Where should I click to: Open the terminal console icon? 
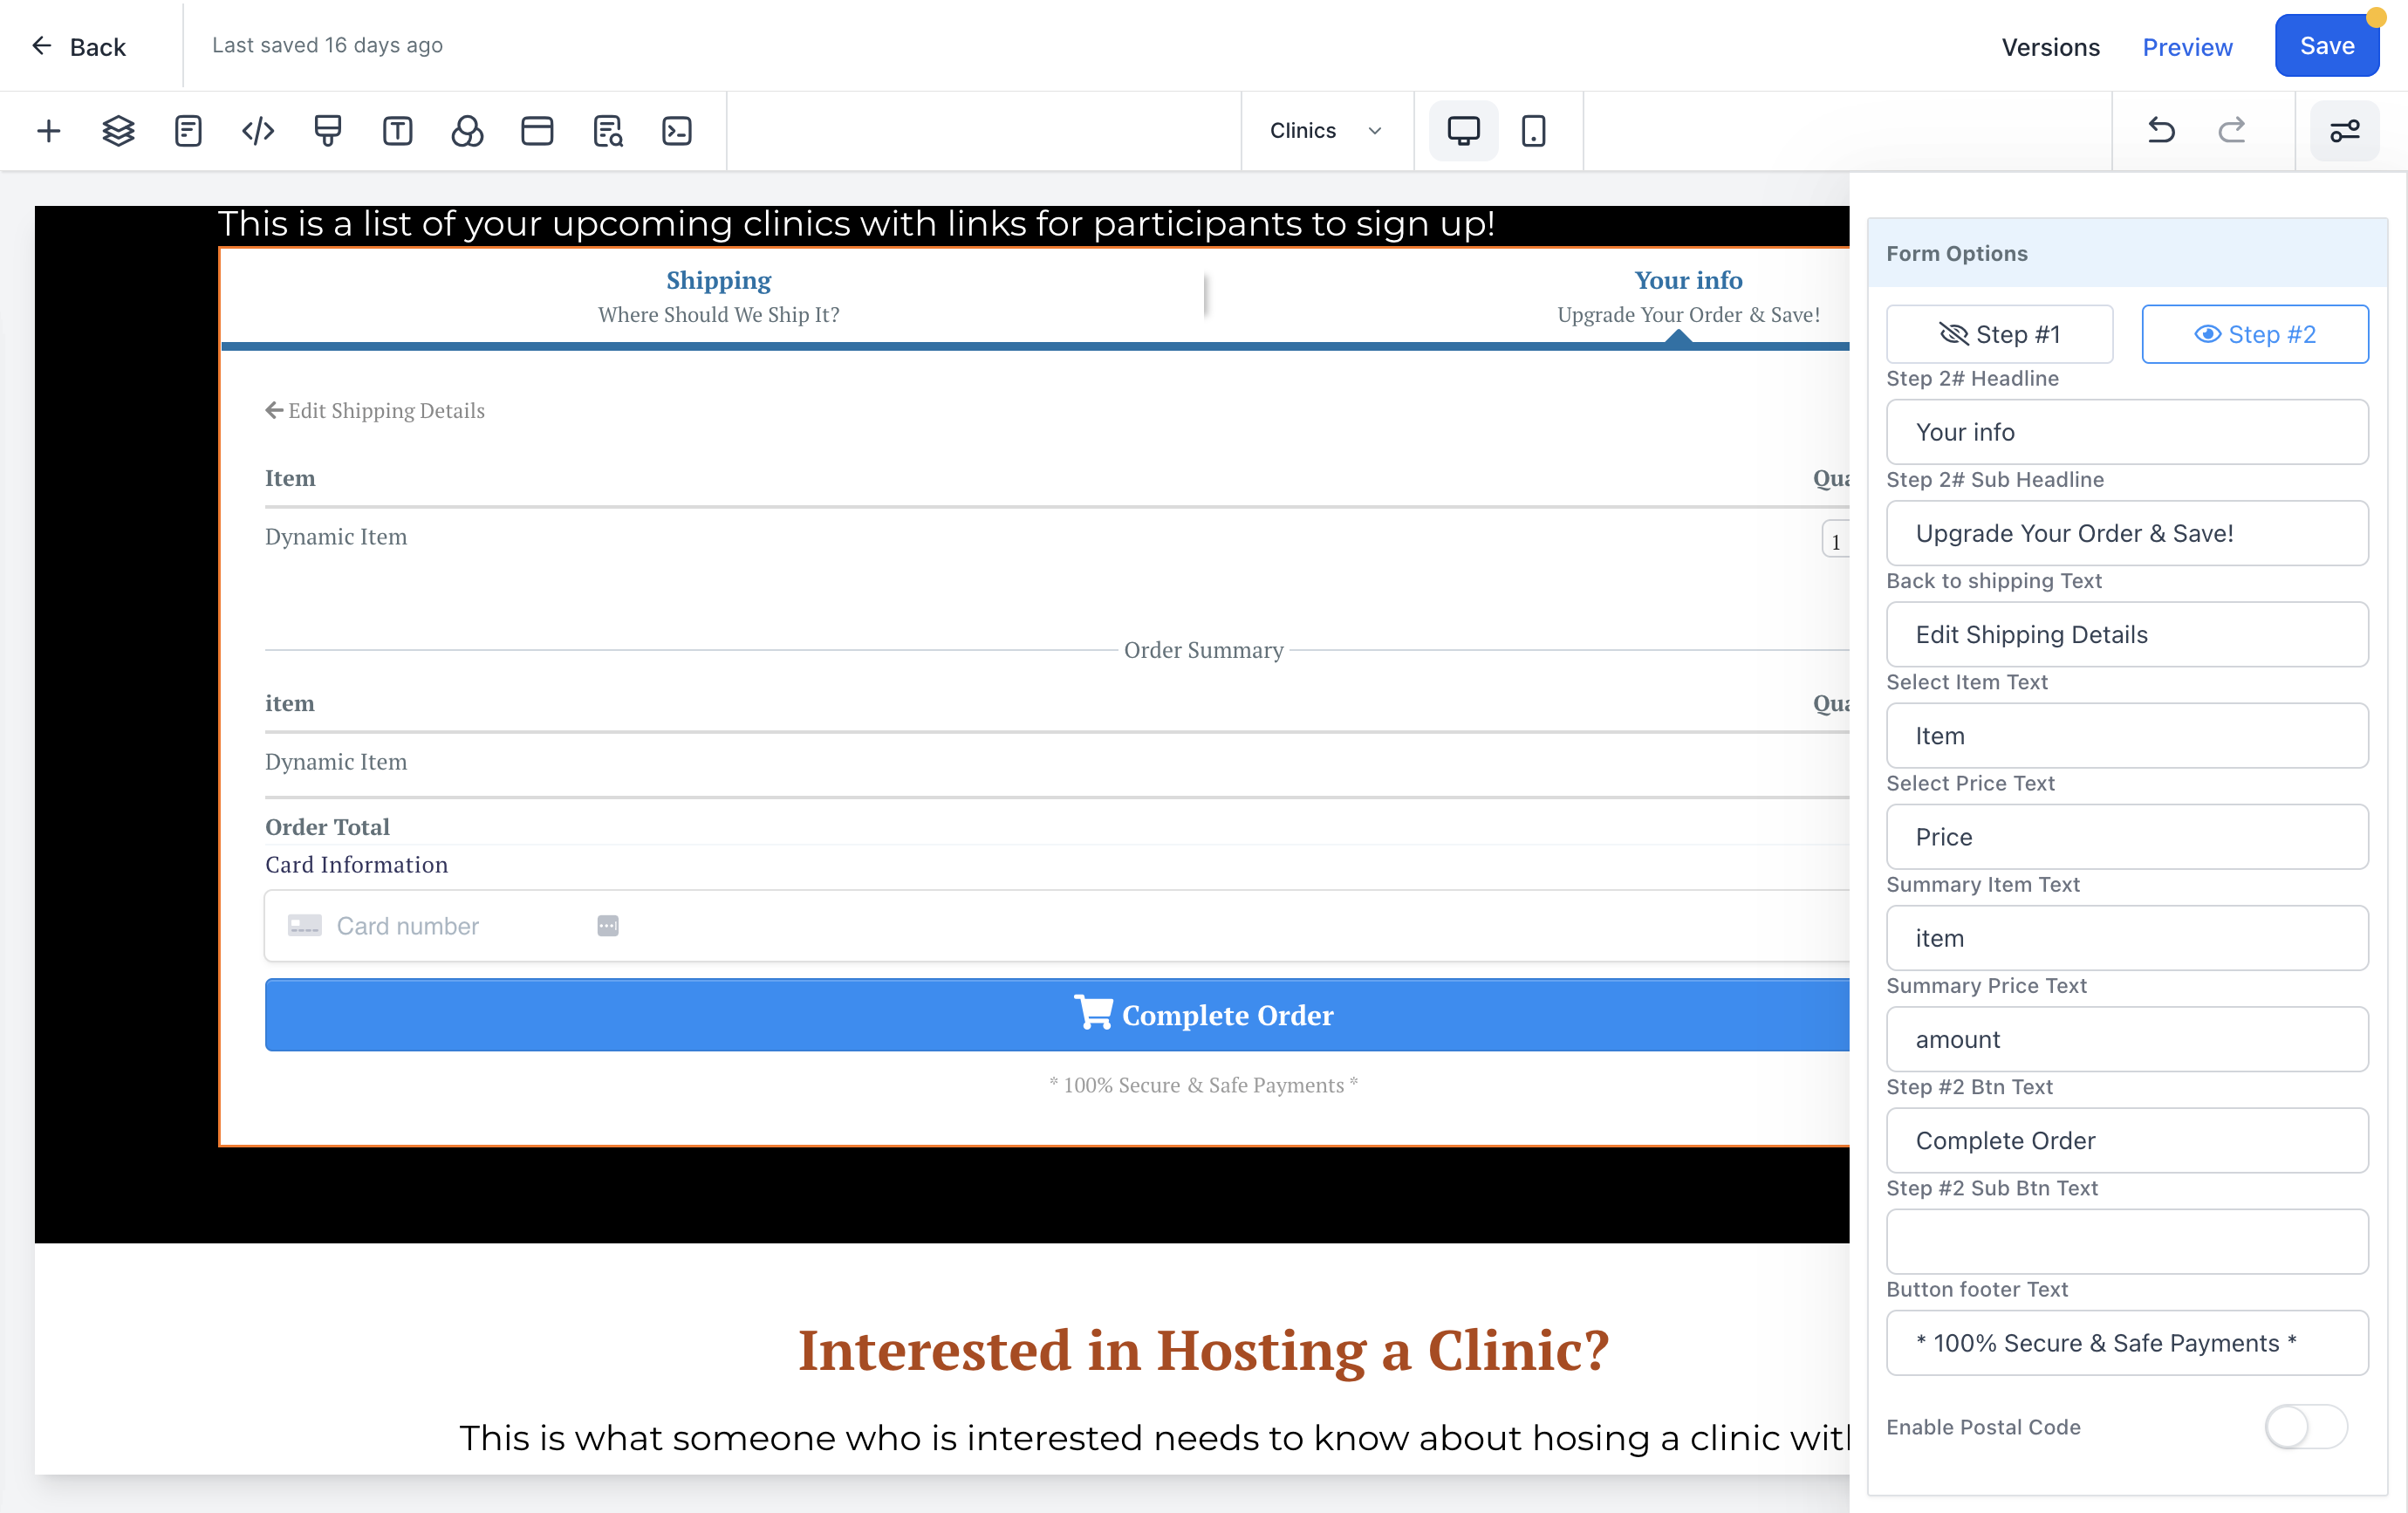tap(677, 131)
